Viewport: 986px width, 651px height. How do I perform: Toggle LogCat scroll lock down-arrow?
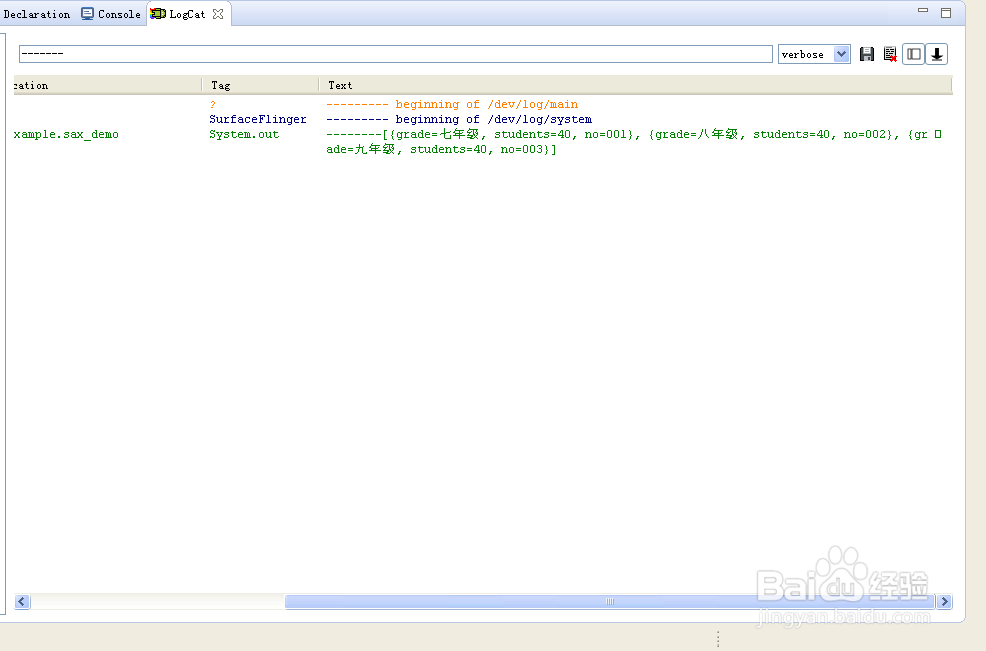point(936,54)
